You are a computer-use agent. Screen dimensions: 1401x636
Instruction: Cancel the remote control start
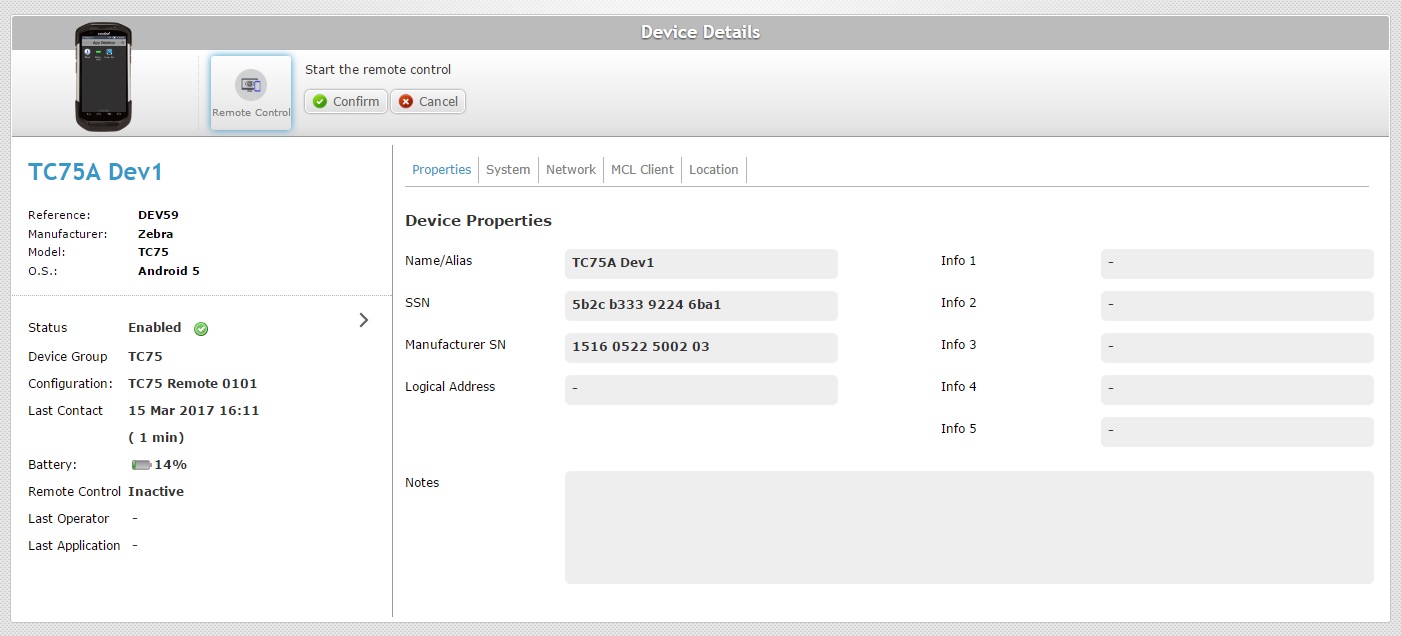point(428,101)
